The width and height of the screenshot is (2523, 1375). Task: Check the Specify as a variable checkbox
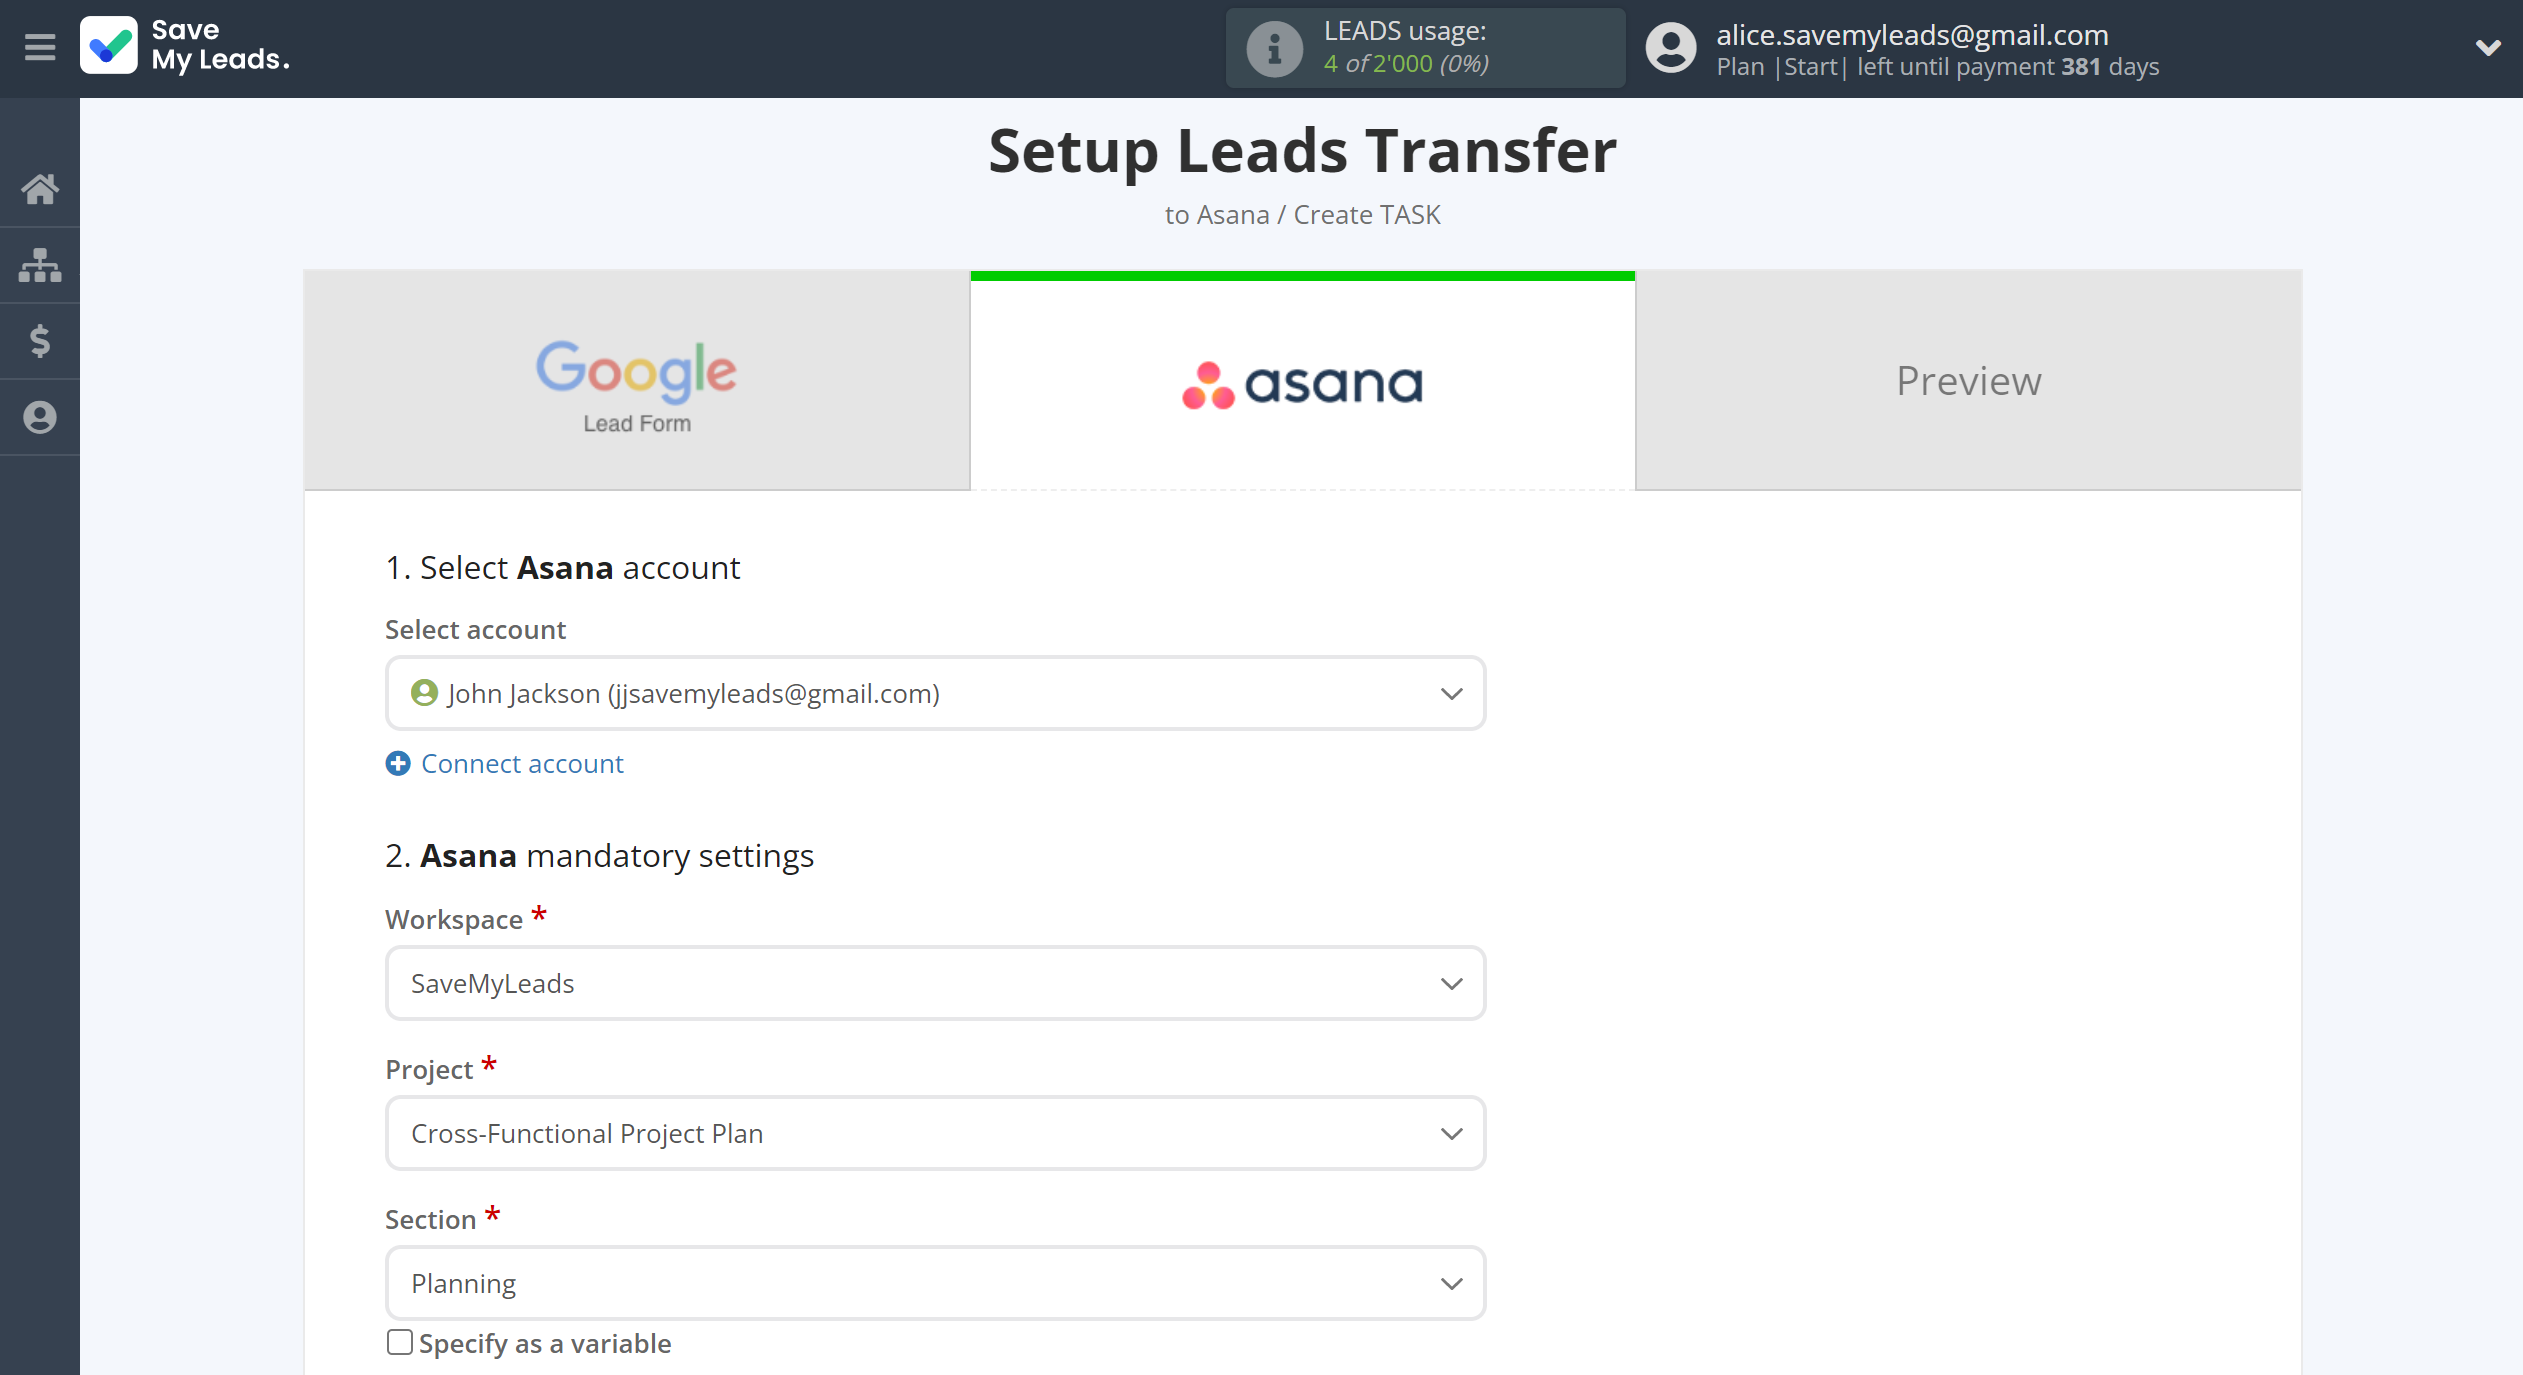pyautogui.click(x=400, y=1343)
